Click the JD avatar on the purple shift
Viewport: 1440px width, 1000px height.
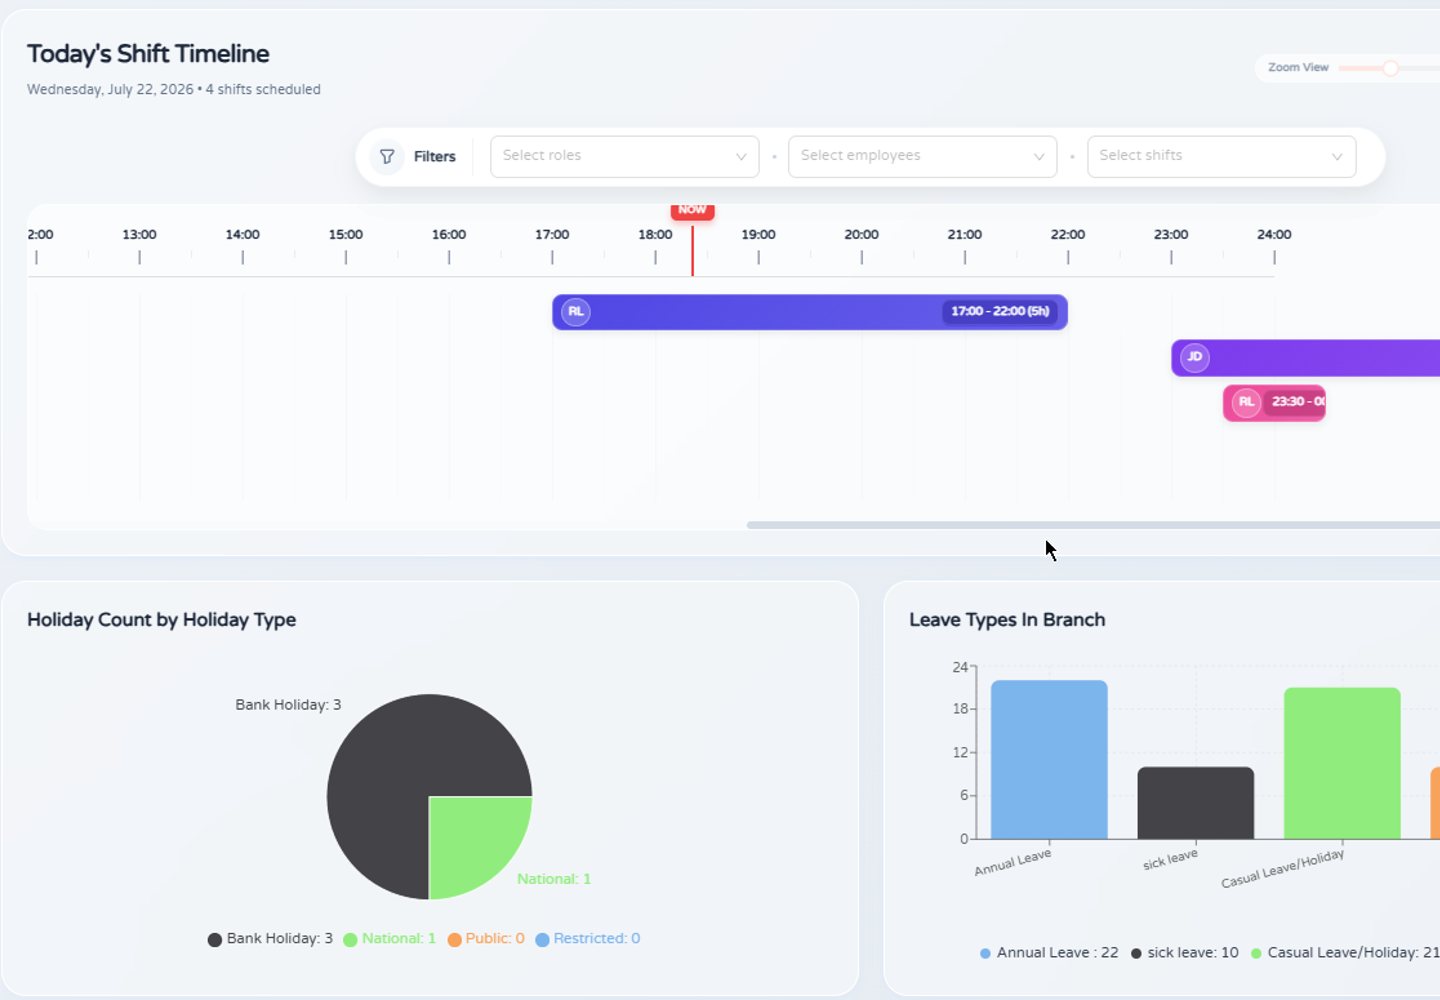tap(1195, 357)
